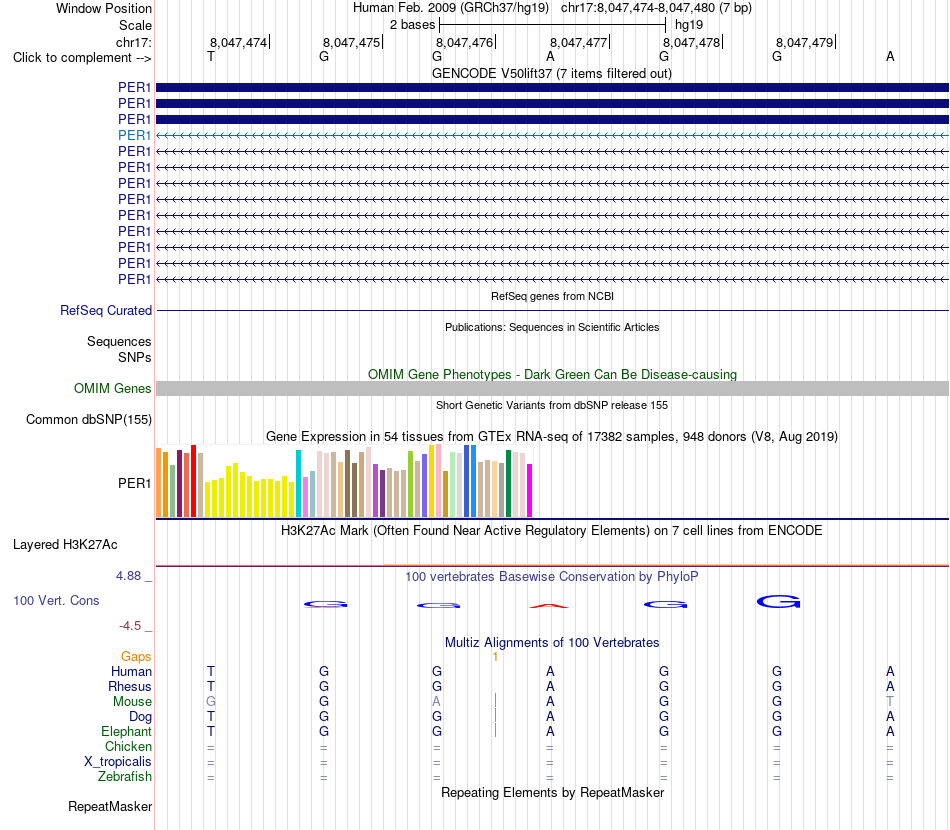Image resolution: width=950 pixels, height=830 pixels.
Task: Select the Mouse species label
Action: pos(132,702)
